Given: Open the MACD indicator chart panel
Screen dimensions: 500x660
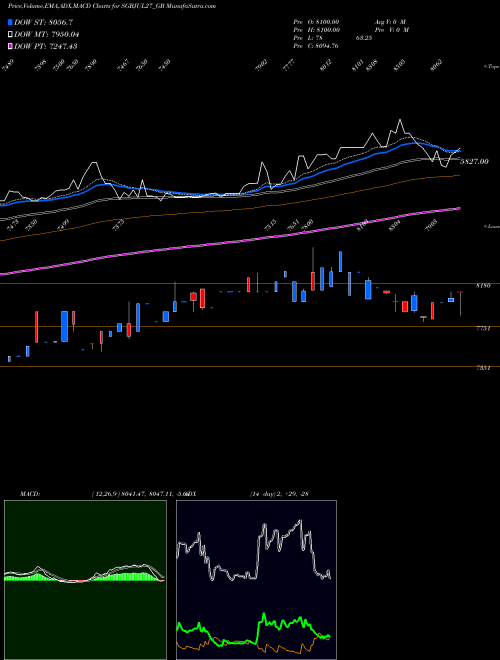Looking at the screenshot, I should point(85,580).
